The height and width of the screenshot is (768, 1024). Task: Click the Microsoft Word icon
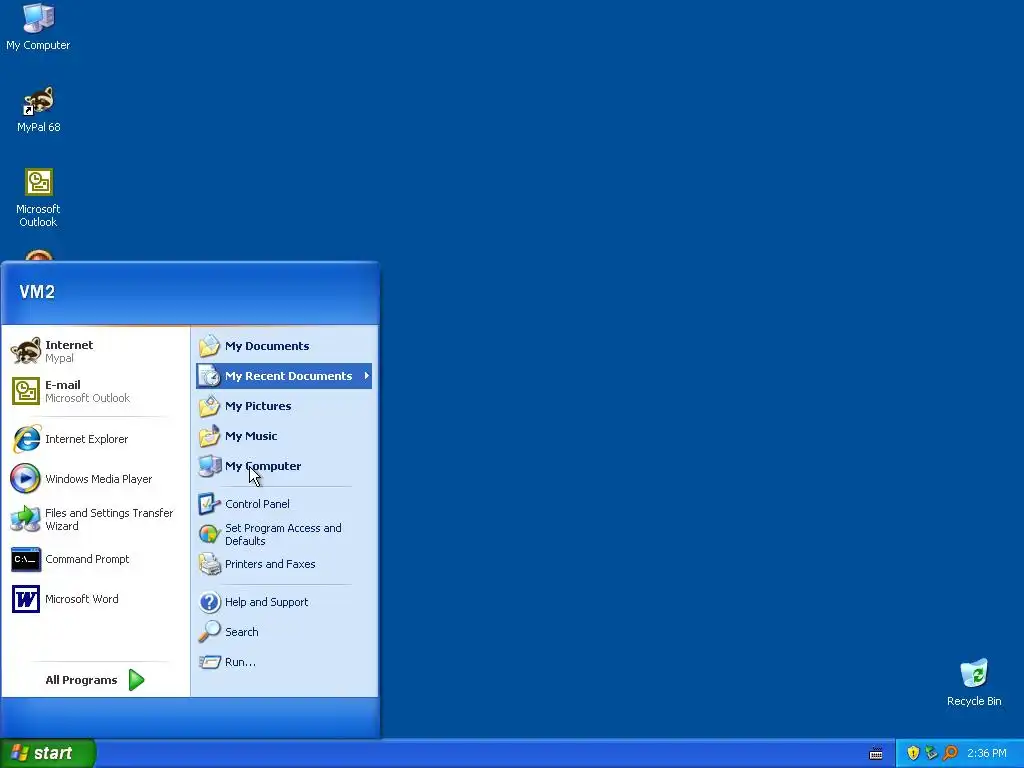[26, 599]
